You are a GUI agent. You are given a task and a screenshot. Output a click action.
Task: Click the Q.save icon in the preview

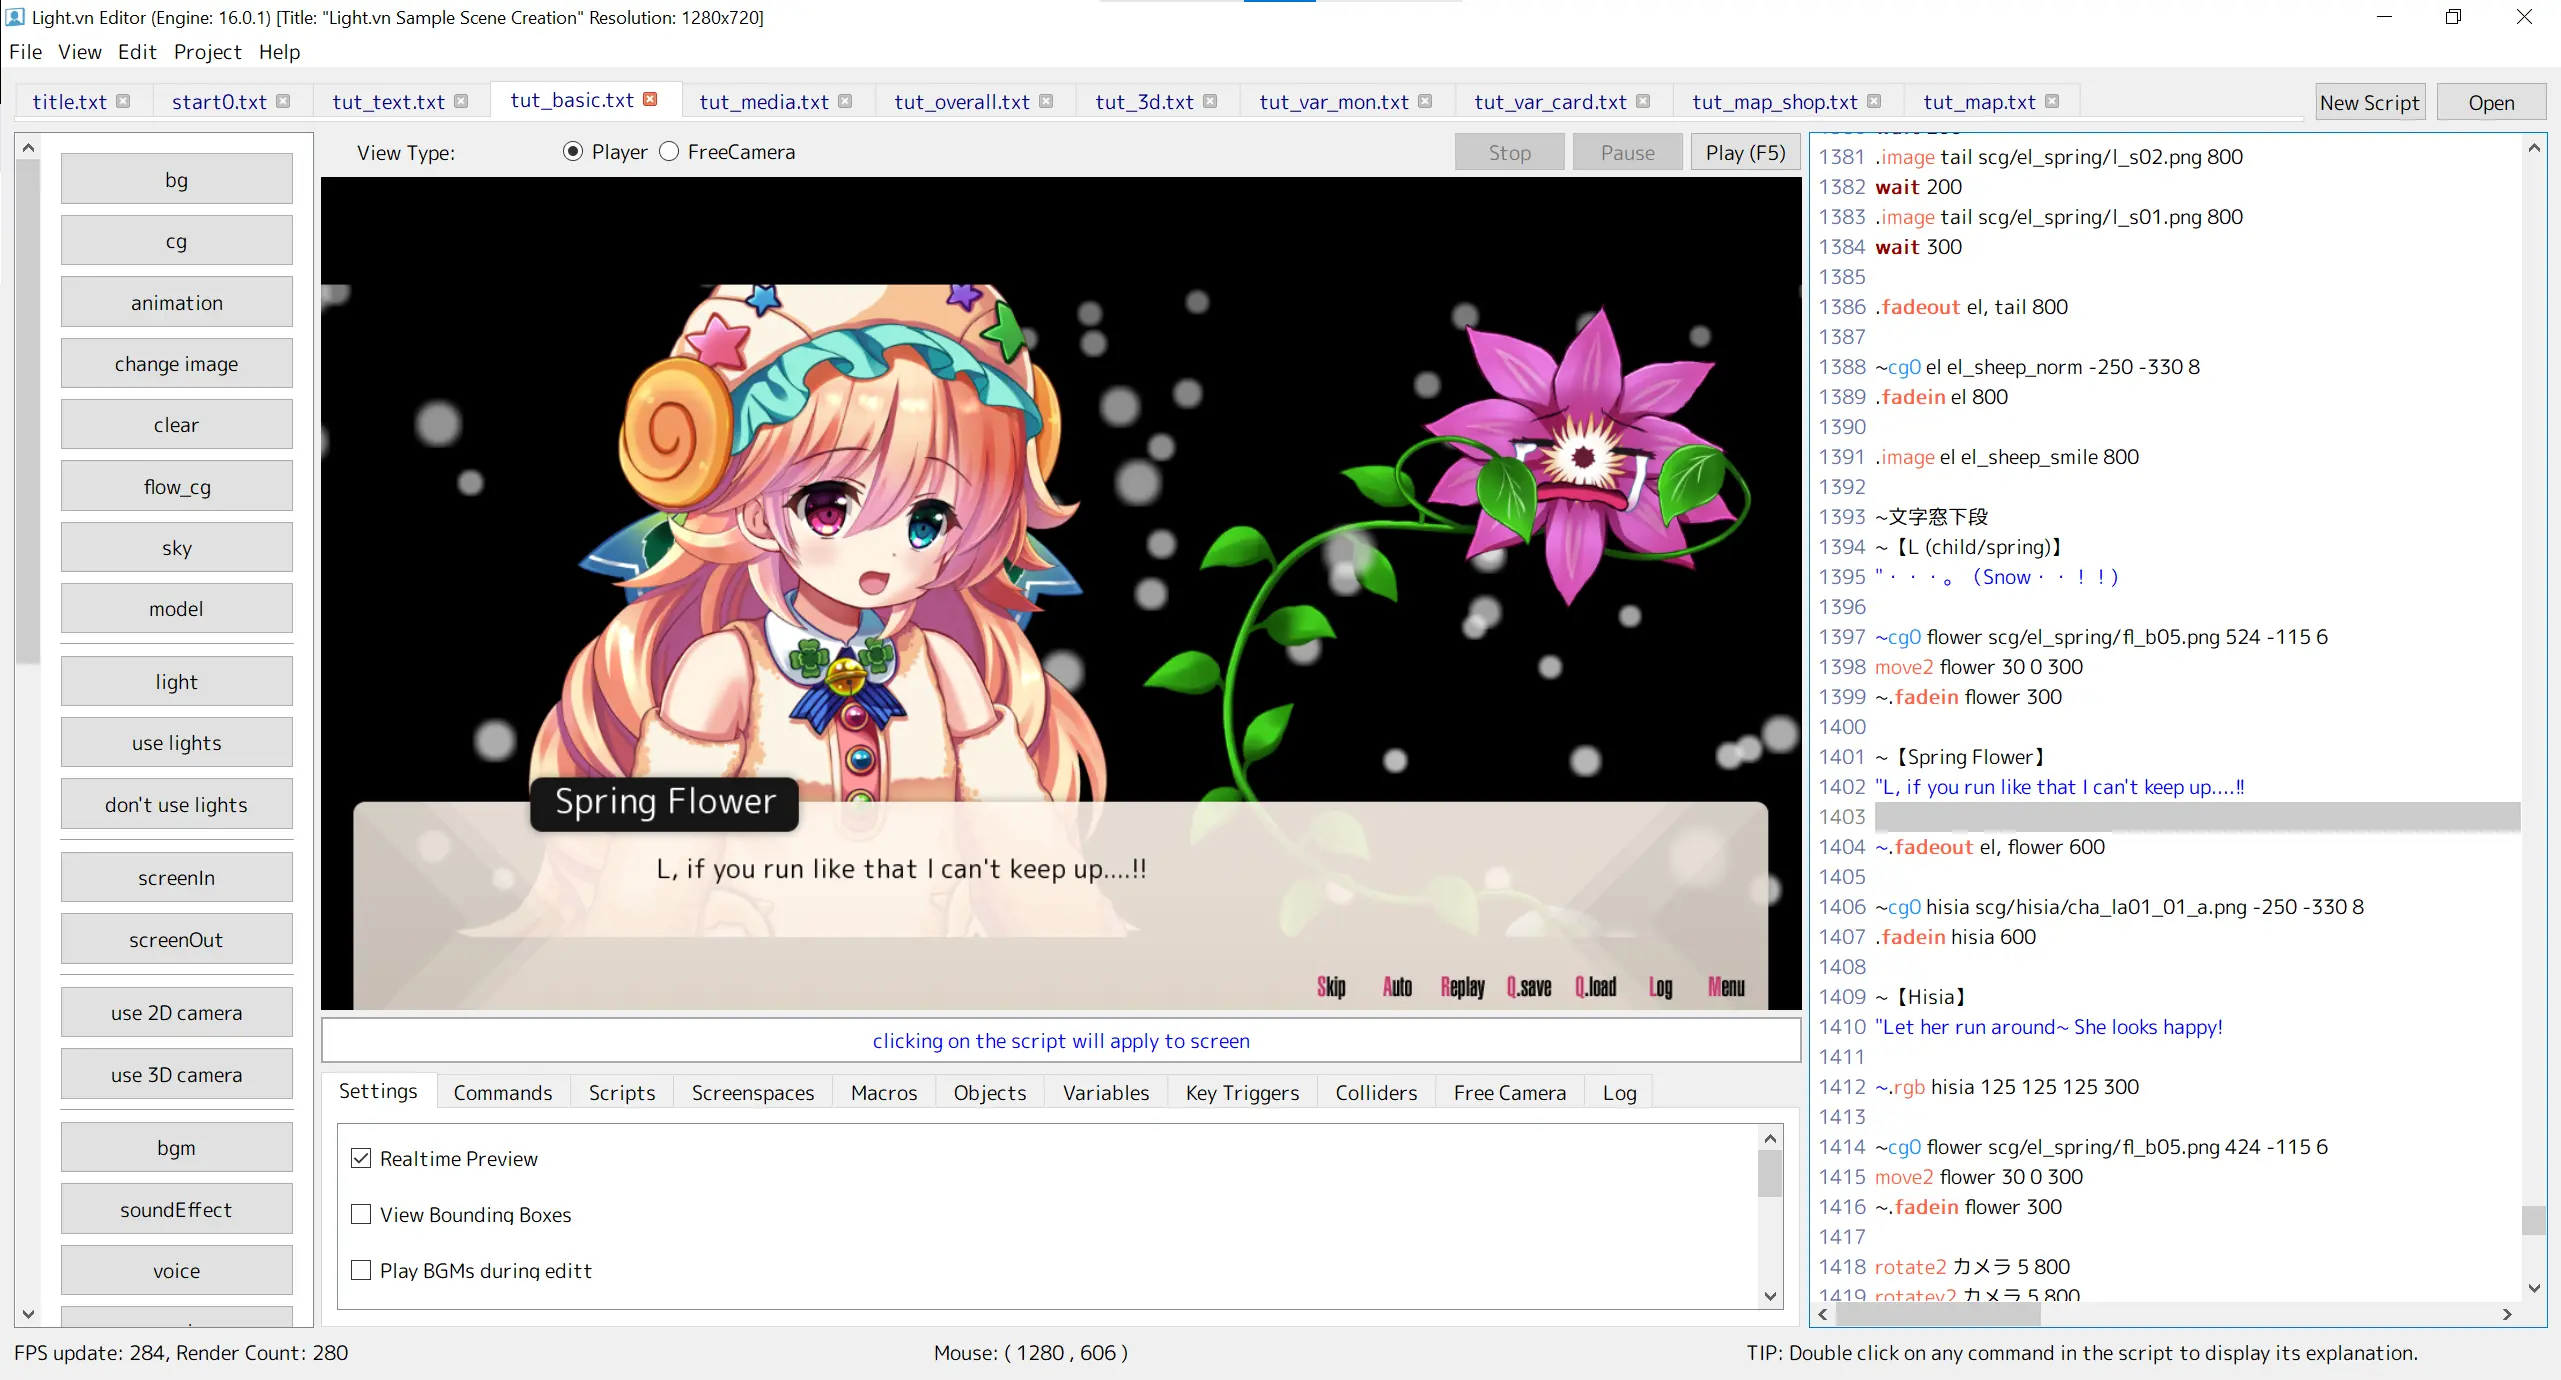click(1529, 987)
